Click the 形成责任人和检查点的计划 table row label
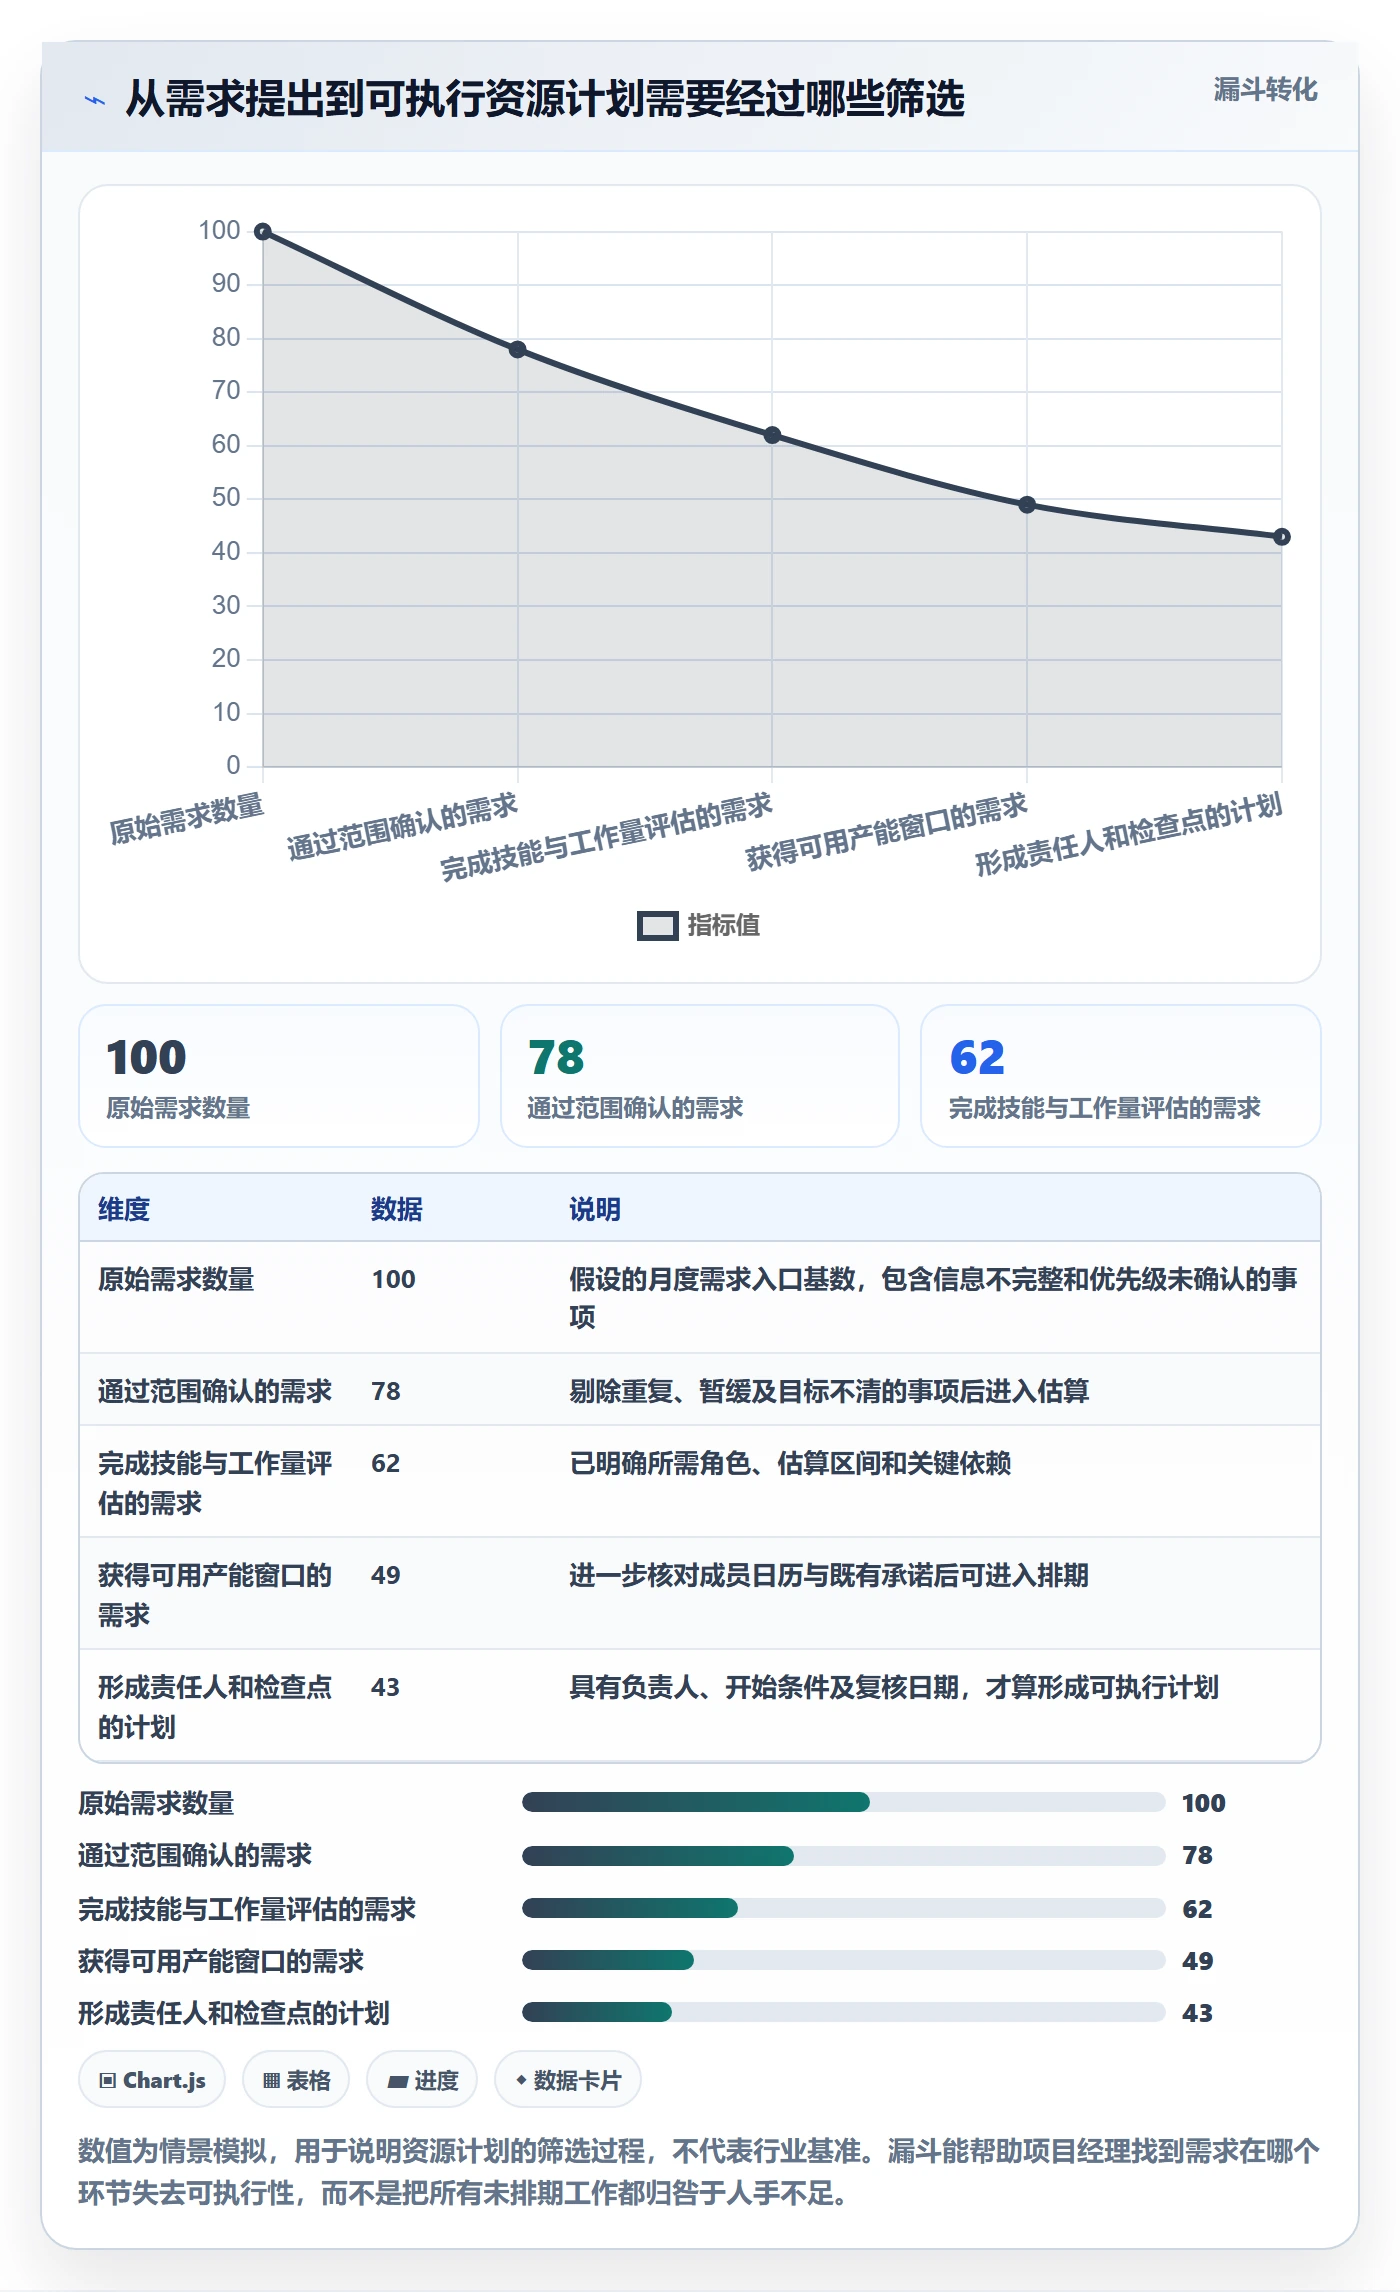Viewport: 1400px width, 2292px height. (x=215, y=1707)
